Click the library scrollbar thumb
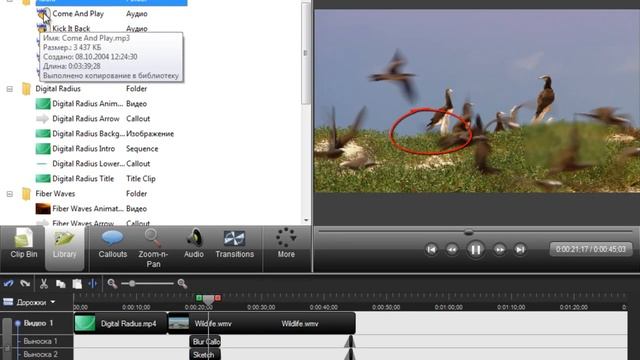640x360 pixels. 305,53
